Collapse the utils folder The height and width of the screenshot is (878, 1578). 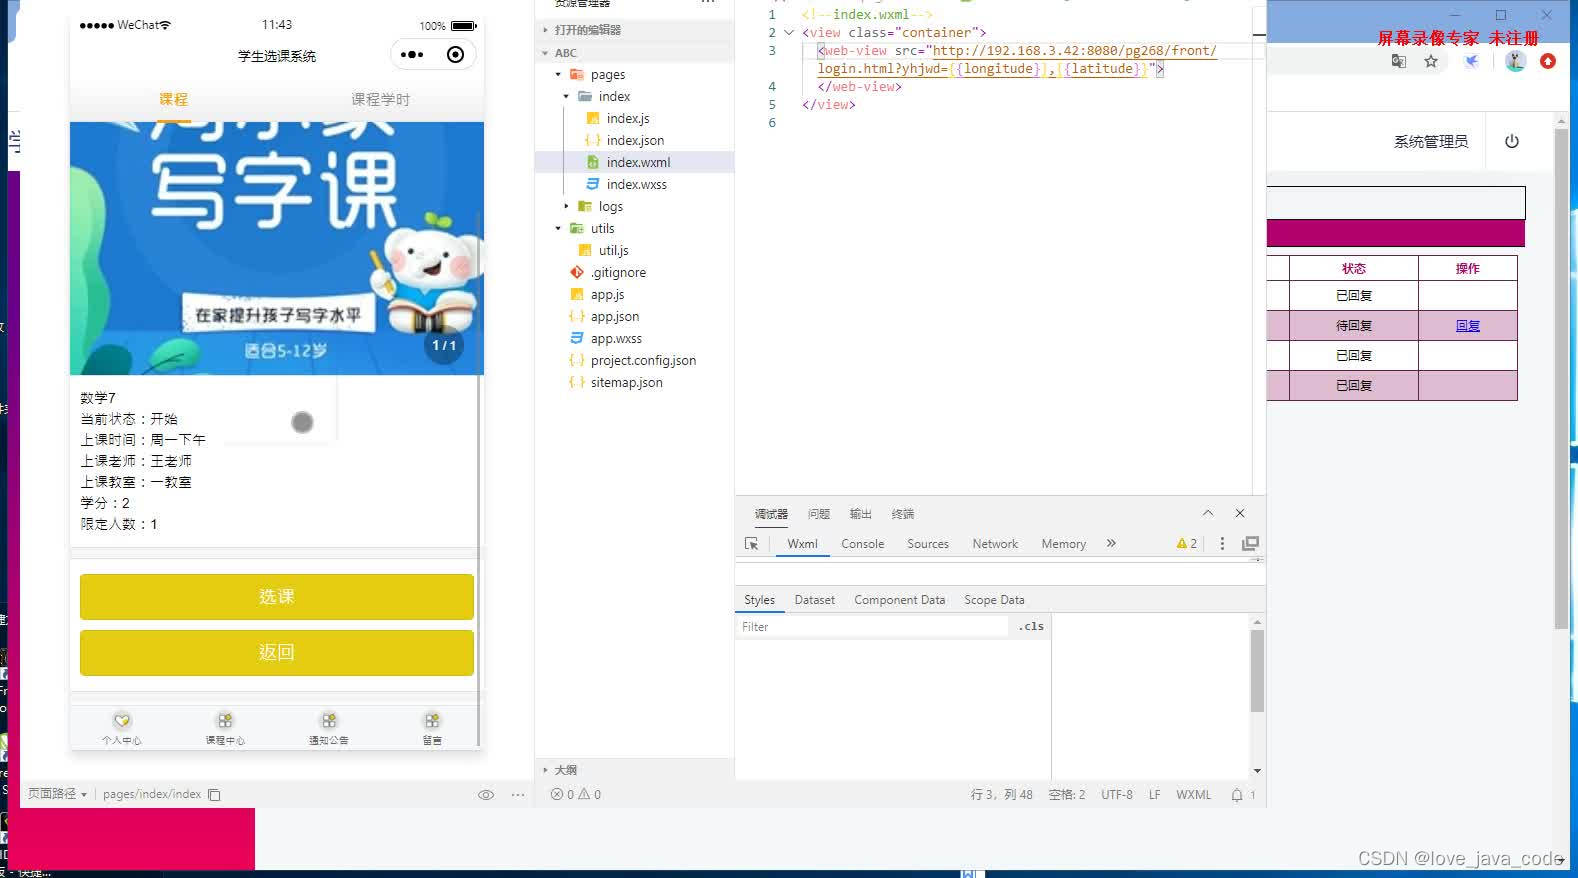tap(558, 228)
